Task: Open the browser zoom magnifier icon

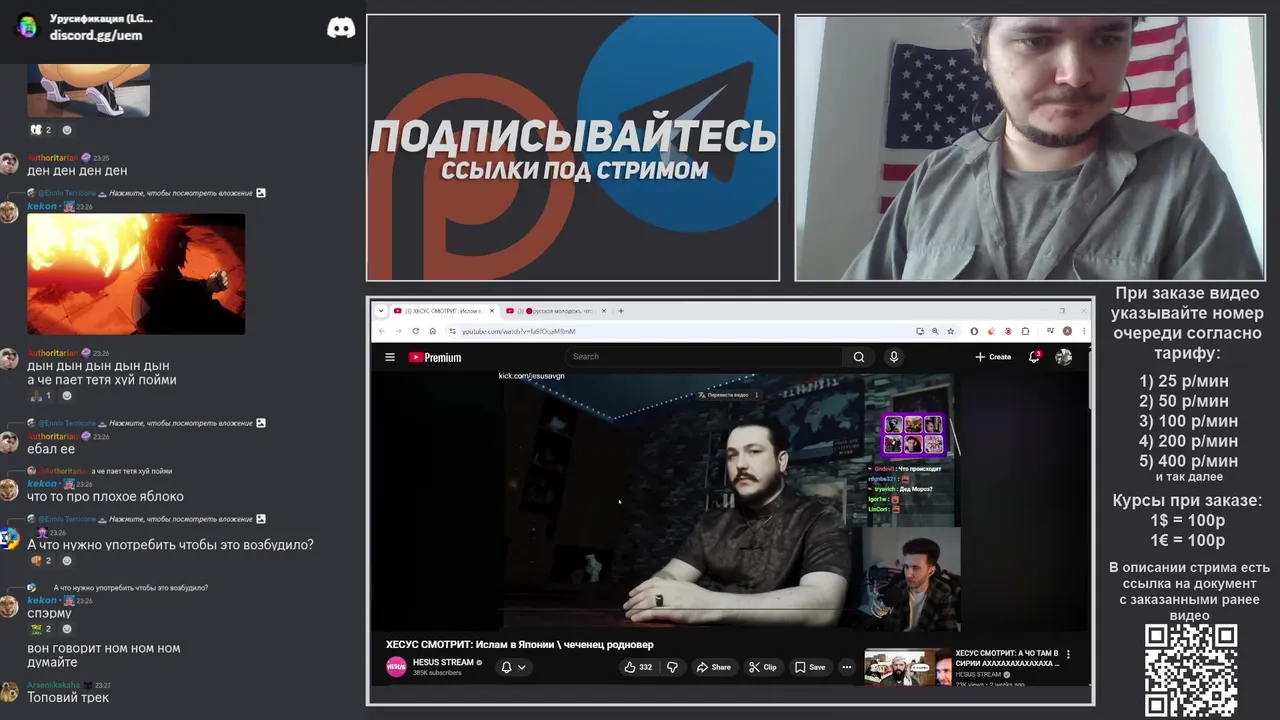Action: (x=935, y=331)
